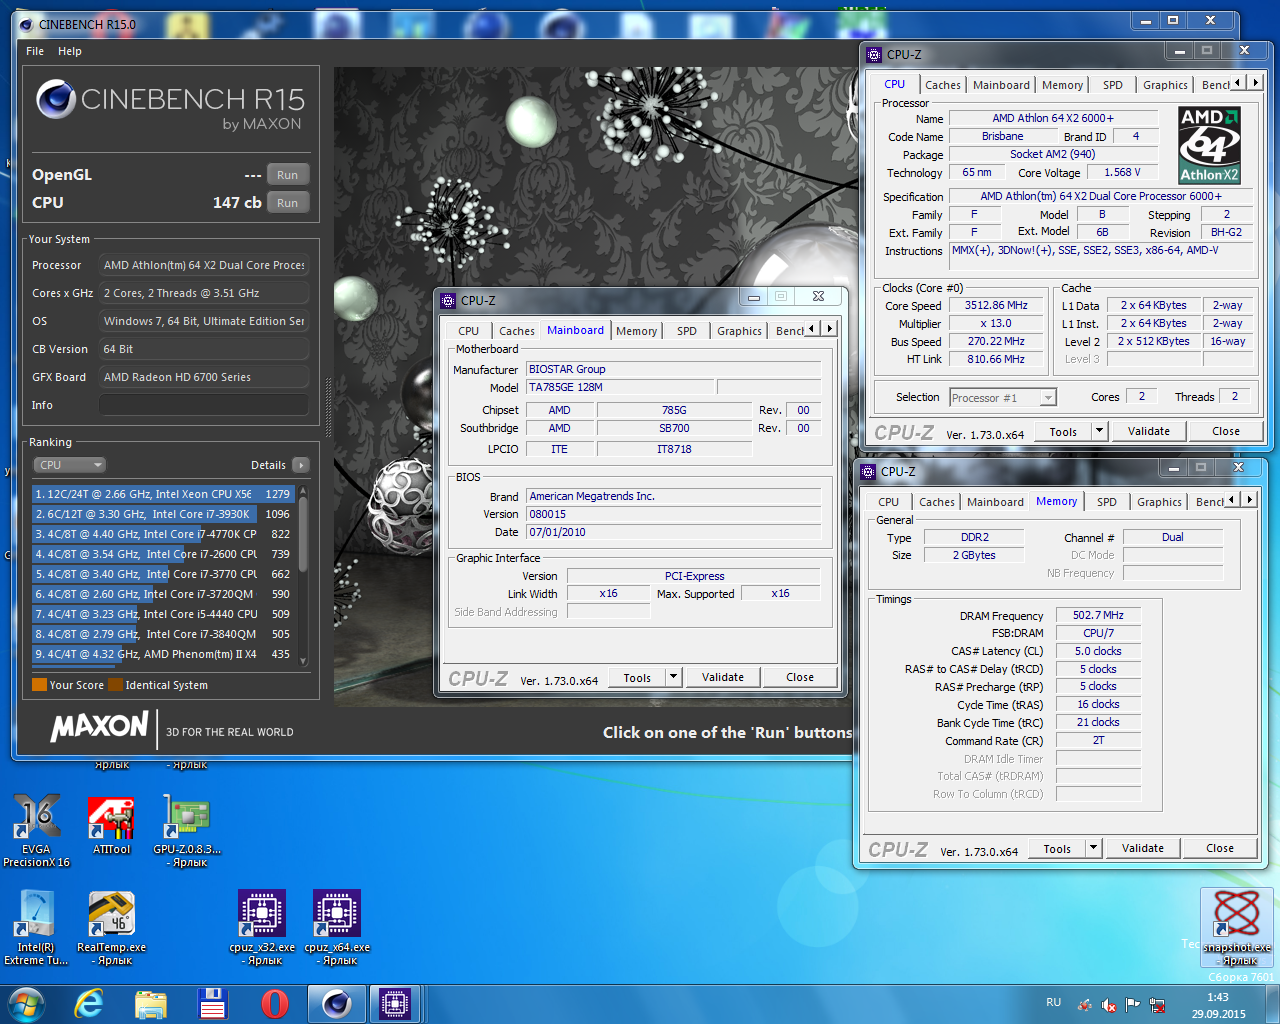Click the MAXON logo in Cinebench

(100, 726)
